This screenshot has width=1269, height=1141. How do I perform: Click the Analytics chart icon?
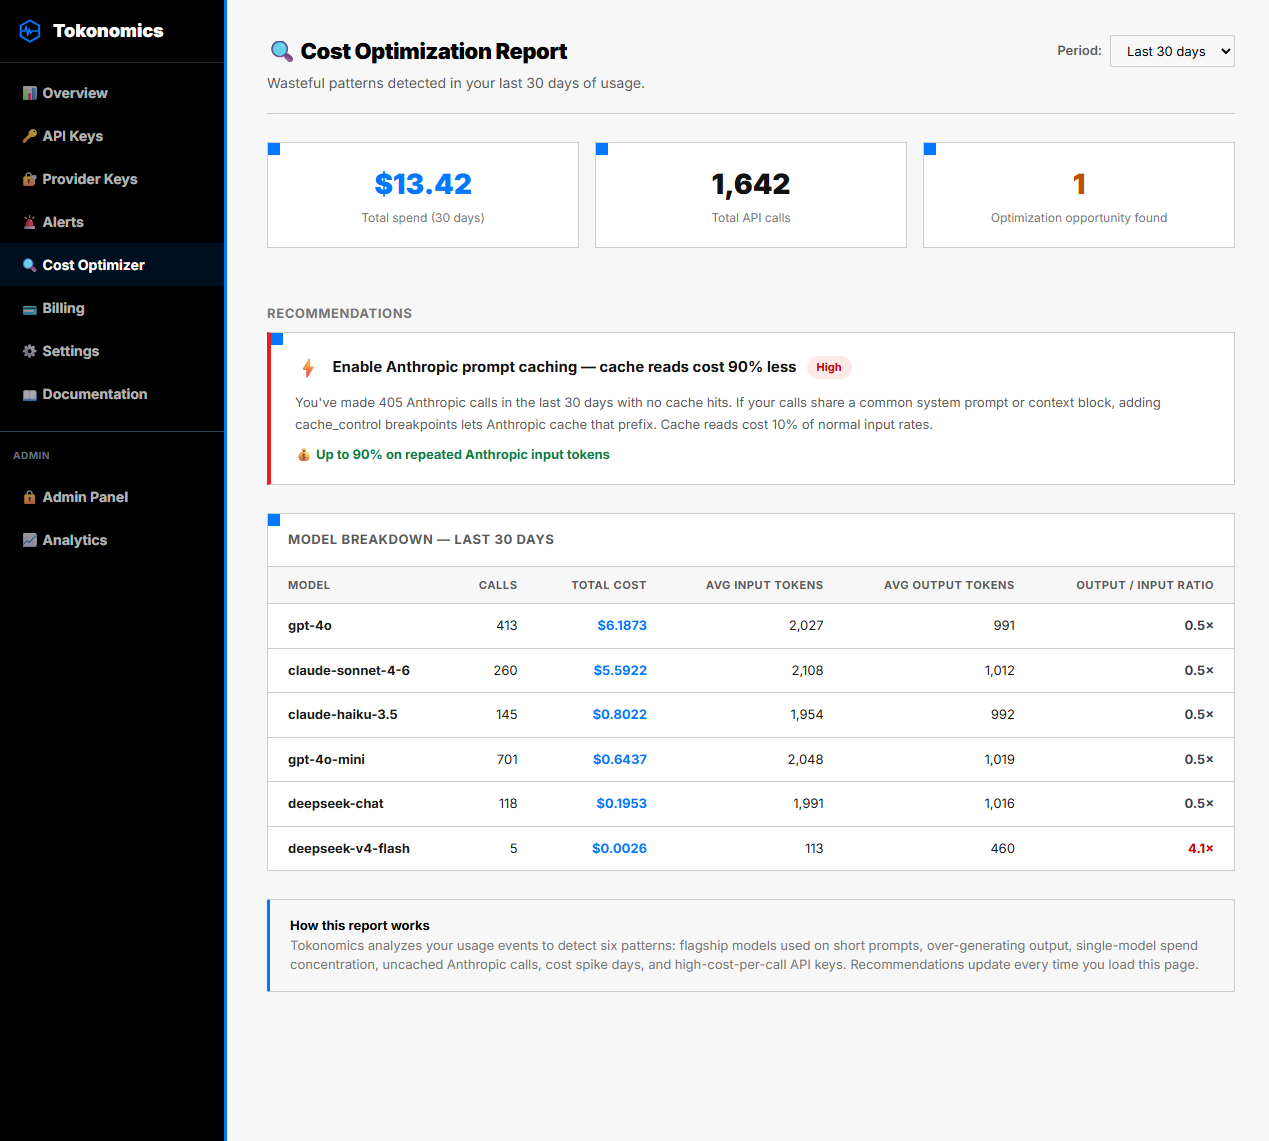[x=30, y=540]
